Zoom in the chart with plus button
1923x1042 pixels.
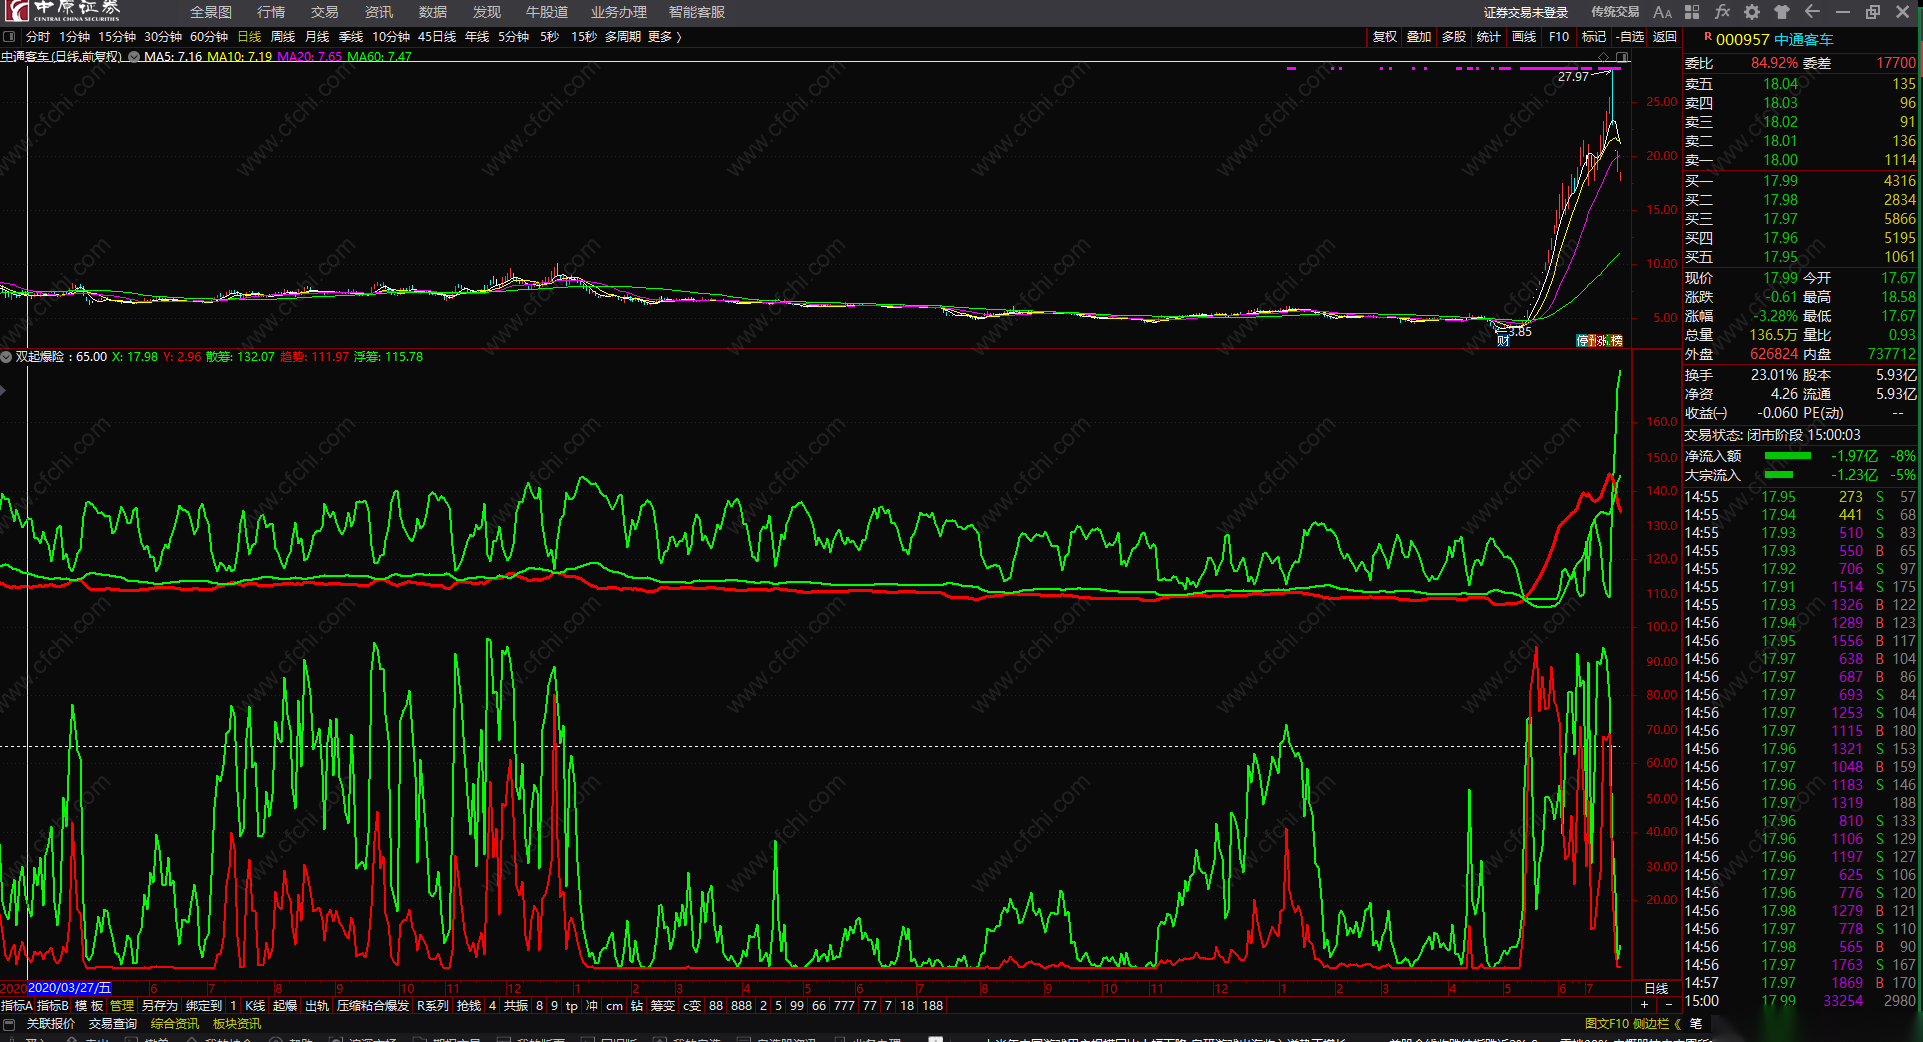pos(1644,1004)
